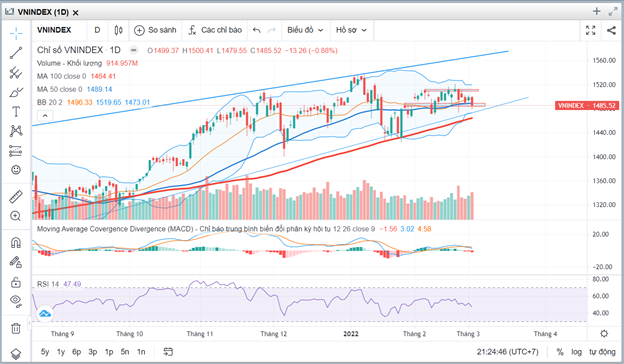Click the BB 20 2 indicator label

(50, 103)
